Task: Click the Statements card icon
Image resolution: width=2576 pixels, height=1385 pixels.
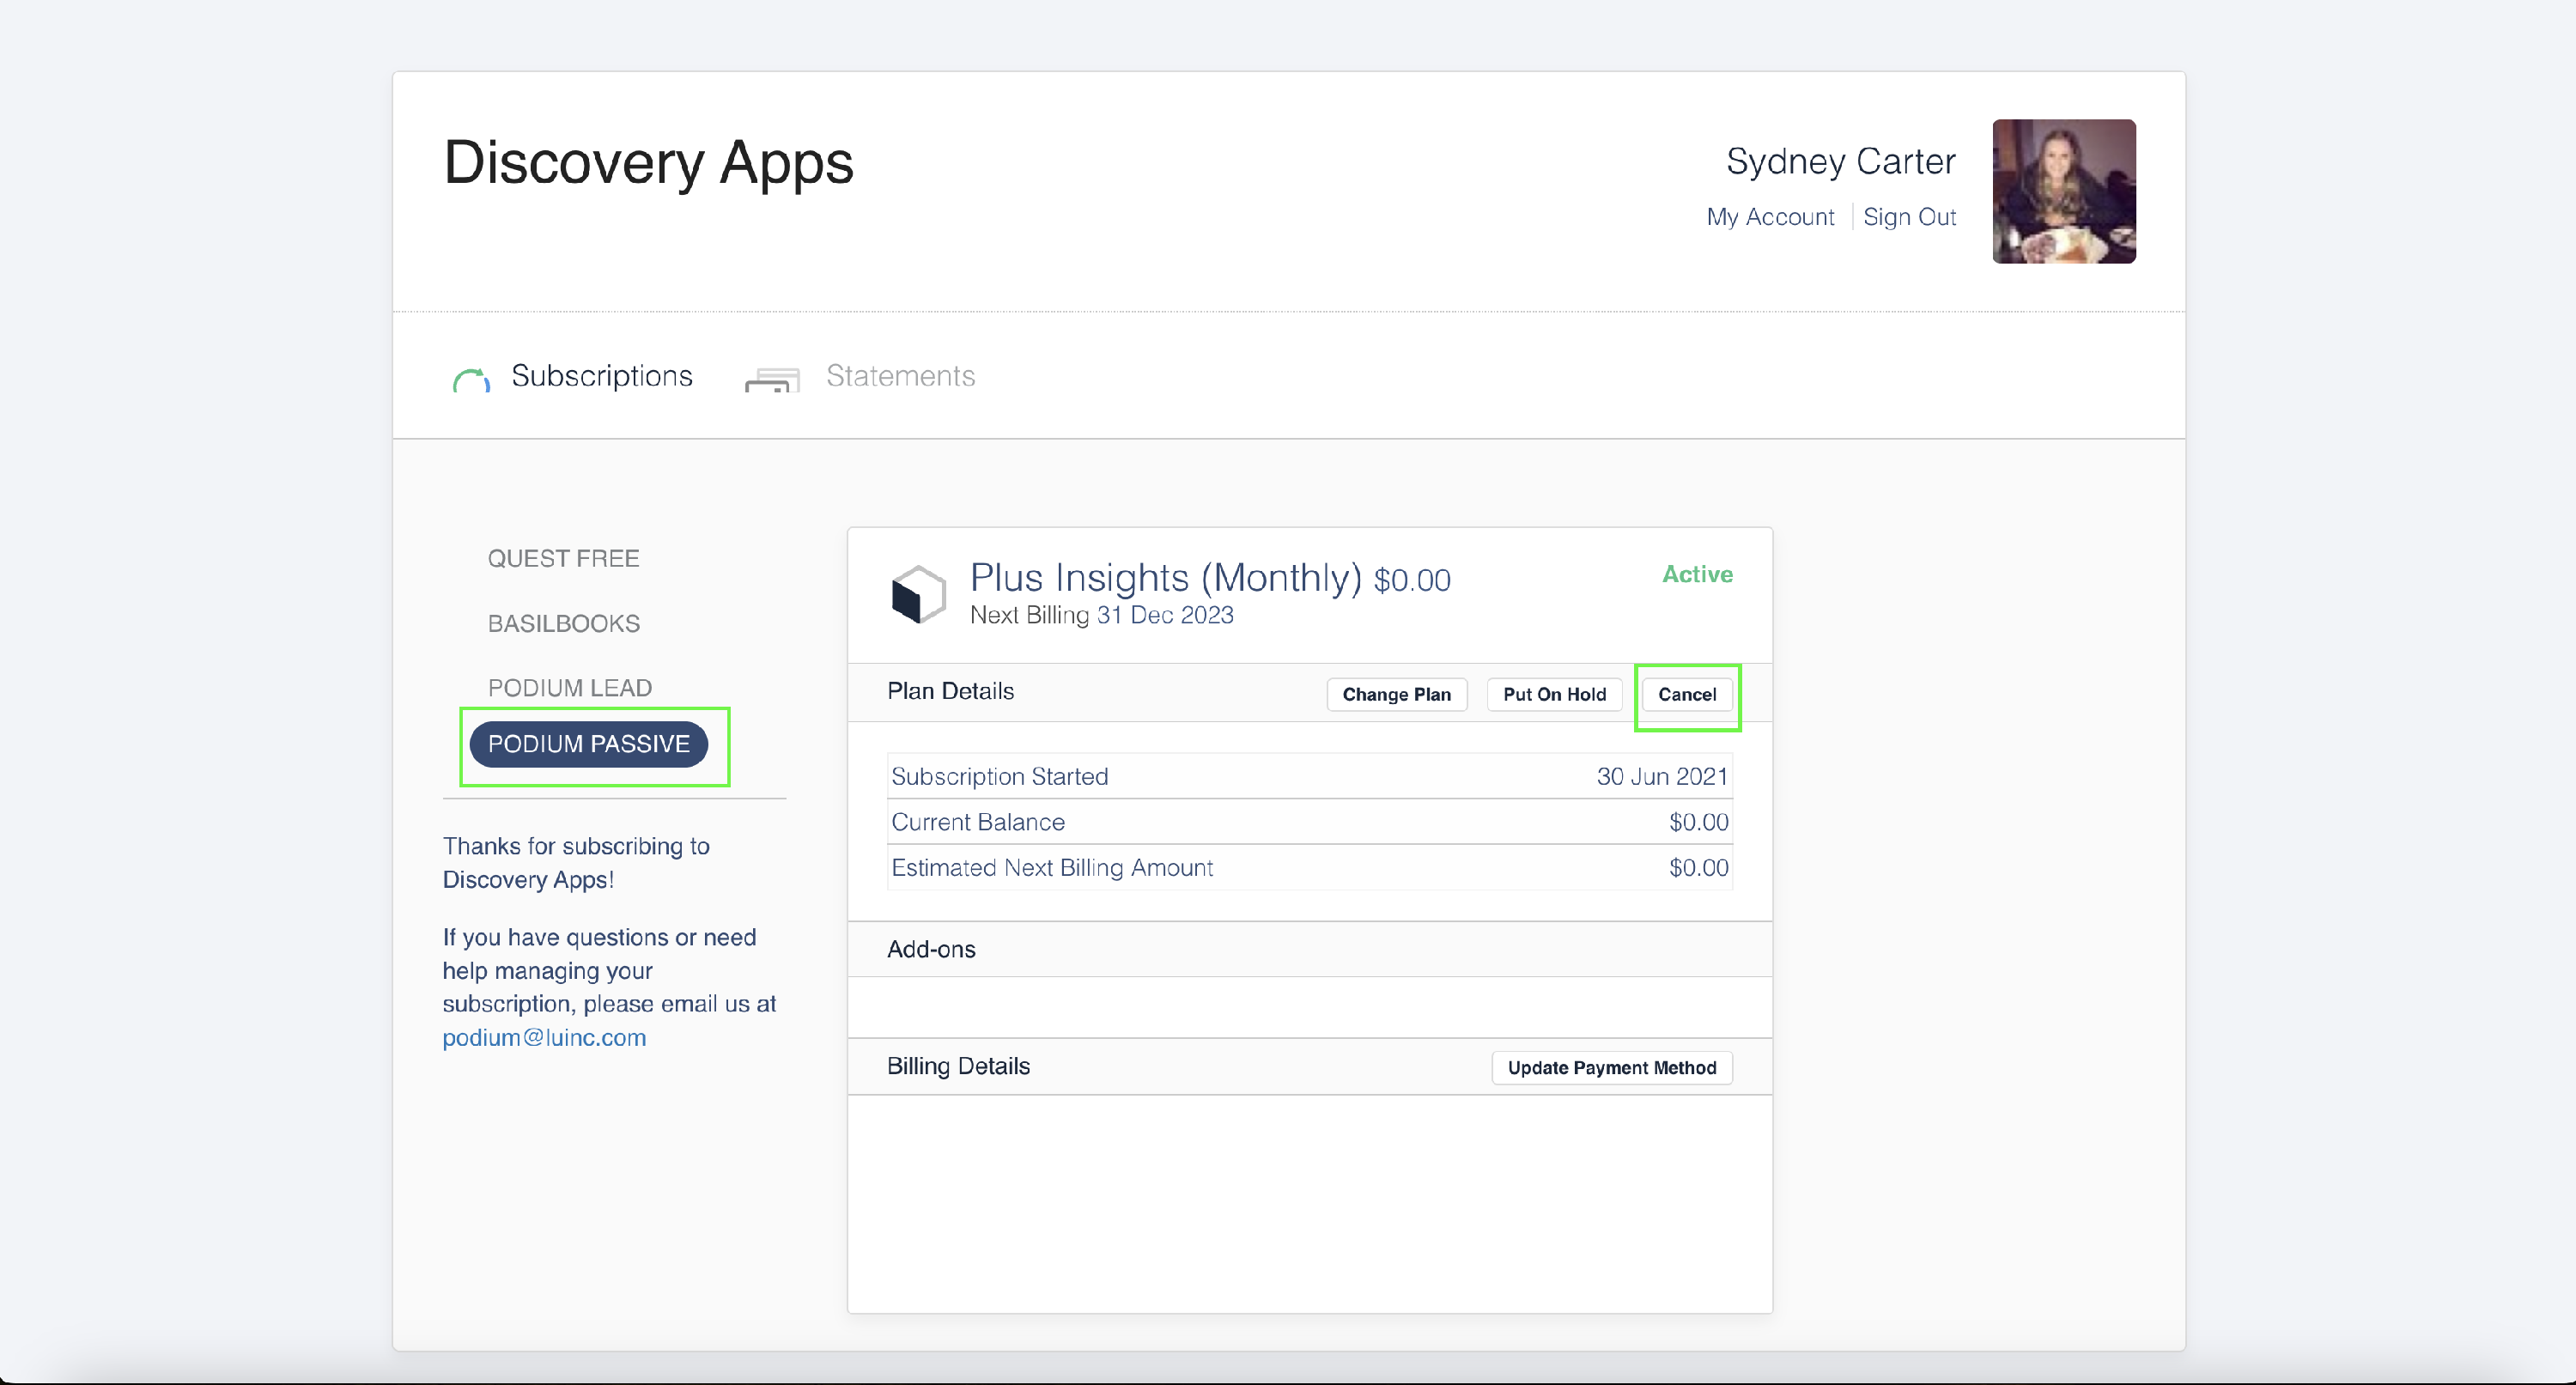Action: [772, 380]
